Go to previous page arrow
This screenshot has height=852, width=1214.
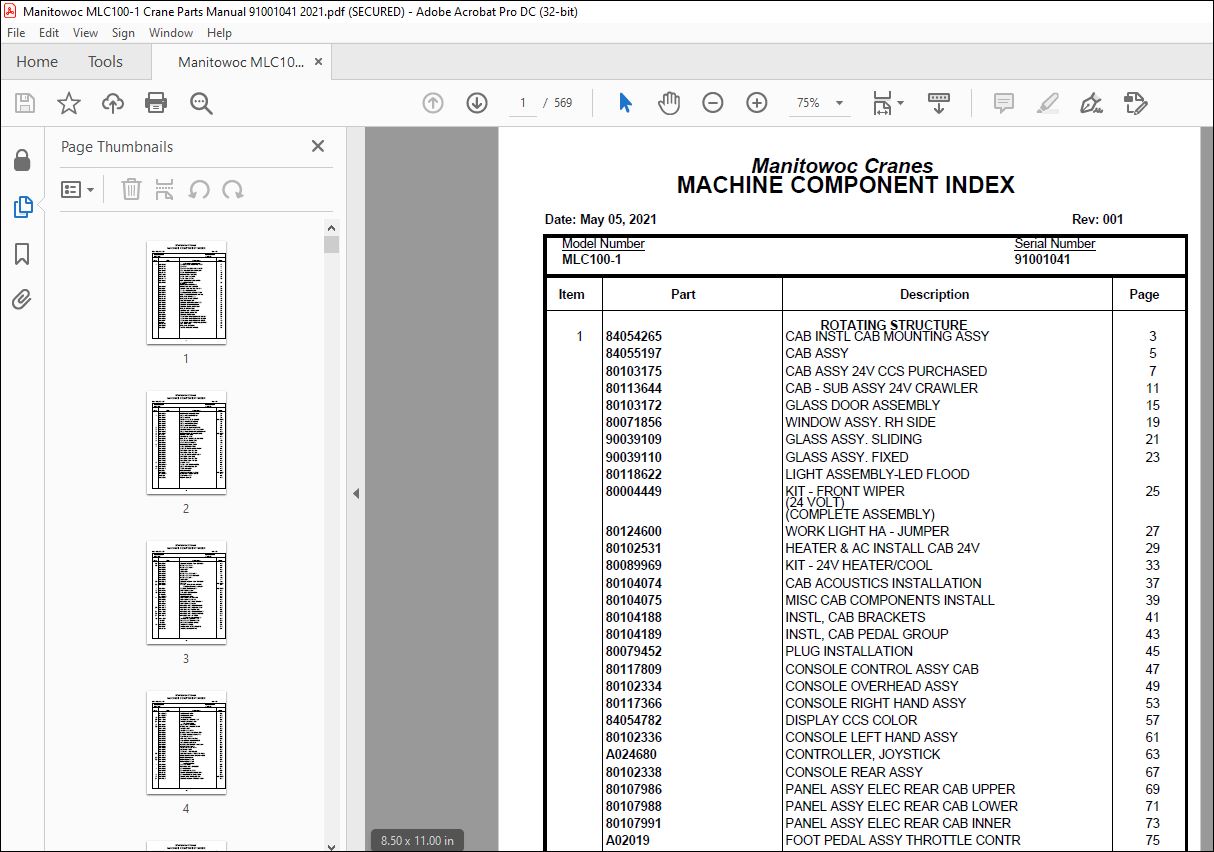[x=433, y=103]
